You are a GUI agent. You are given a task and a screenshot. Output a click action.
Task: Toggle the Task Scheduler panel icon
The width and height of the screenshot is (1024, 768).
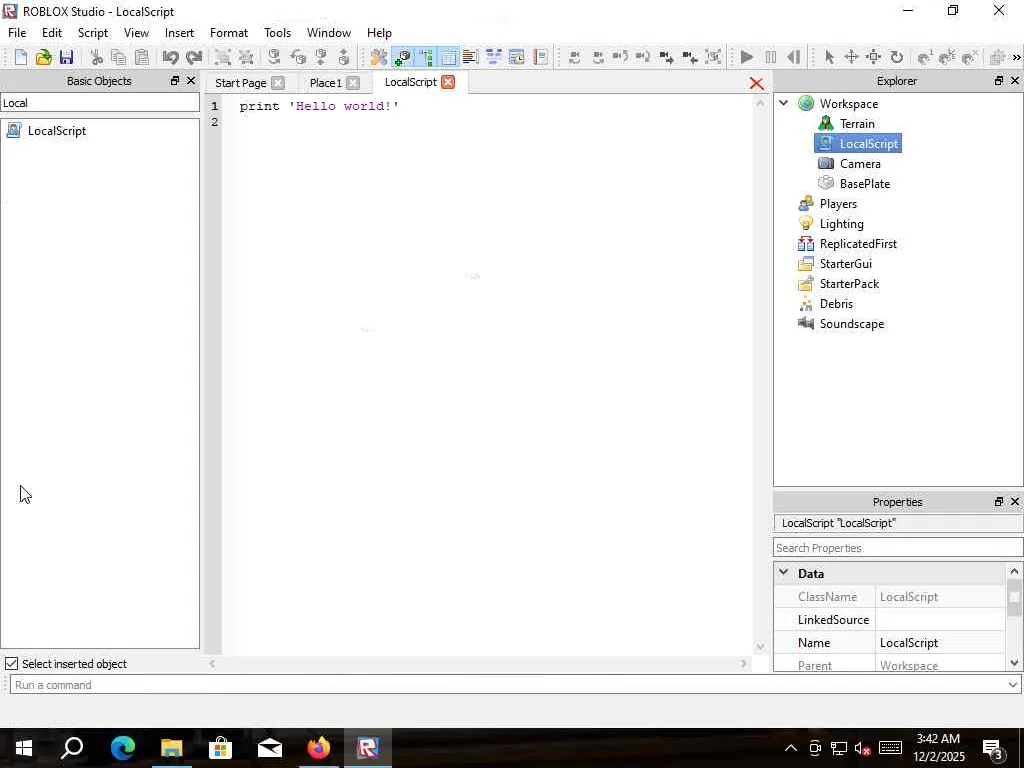click(x=517, y=57)
